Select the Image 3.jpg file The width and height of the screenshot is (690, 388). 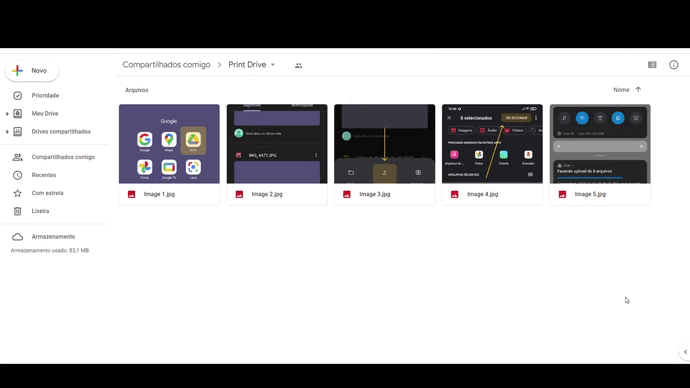[x=385, y=154]
